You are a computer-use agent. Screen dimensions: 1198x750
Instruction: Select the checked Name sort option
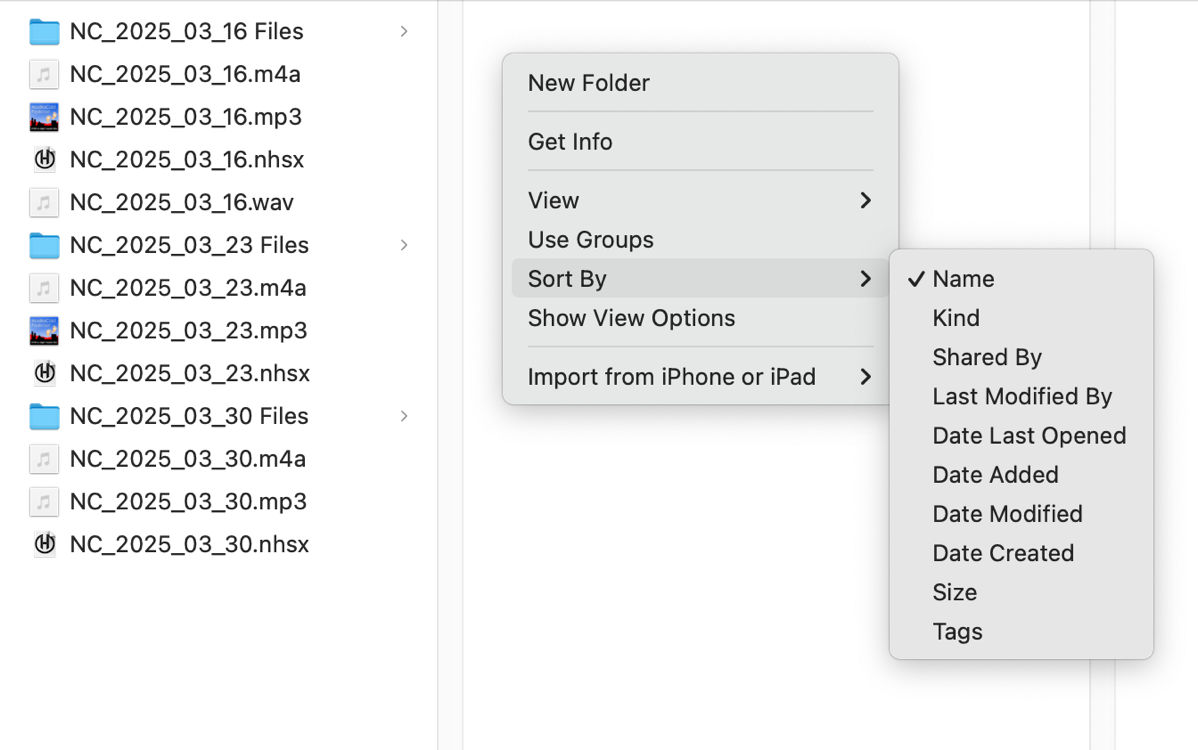pyautogui.click(x=964, y=279)
